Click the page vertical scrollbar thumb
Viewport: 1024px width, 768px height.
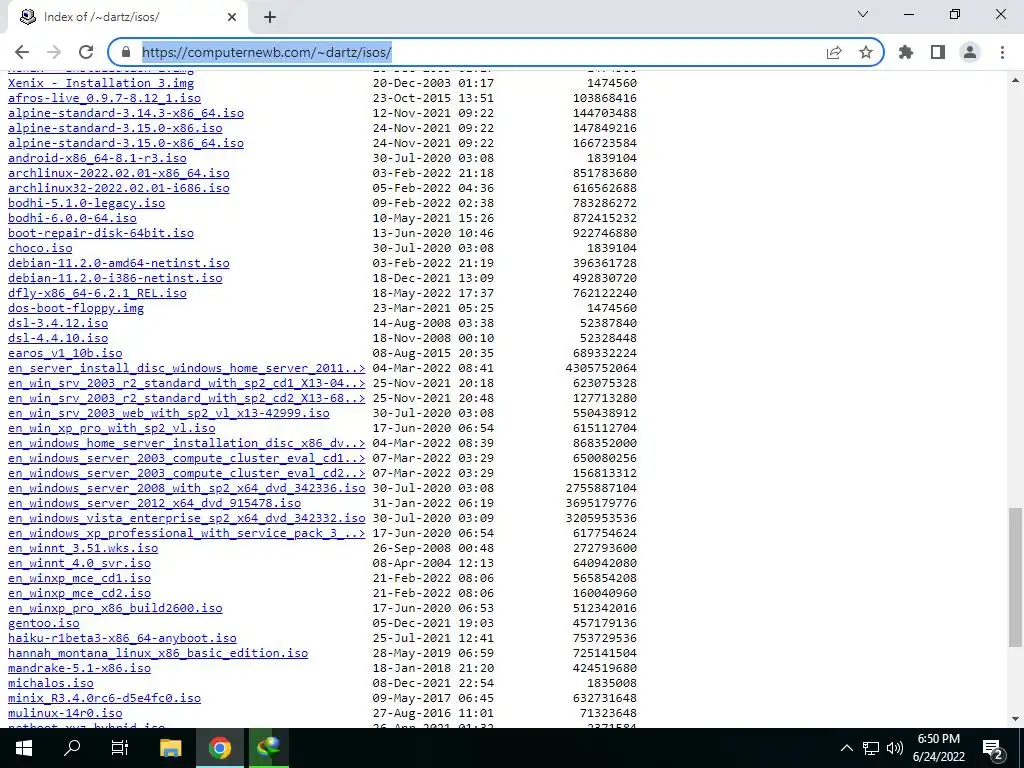point(1016,576)
